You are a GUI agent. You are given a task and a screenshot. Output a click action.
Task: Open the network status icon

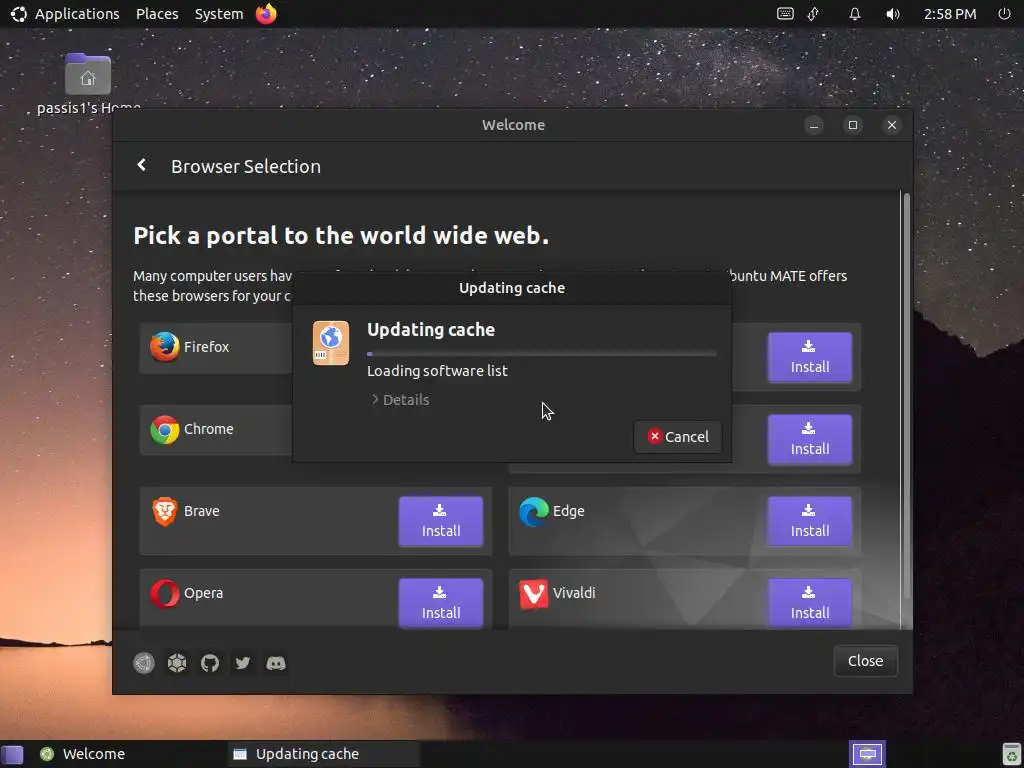point(814,14)
